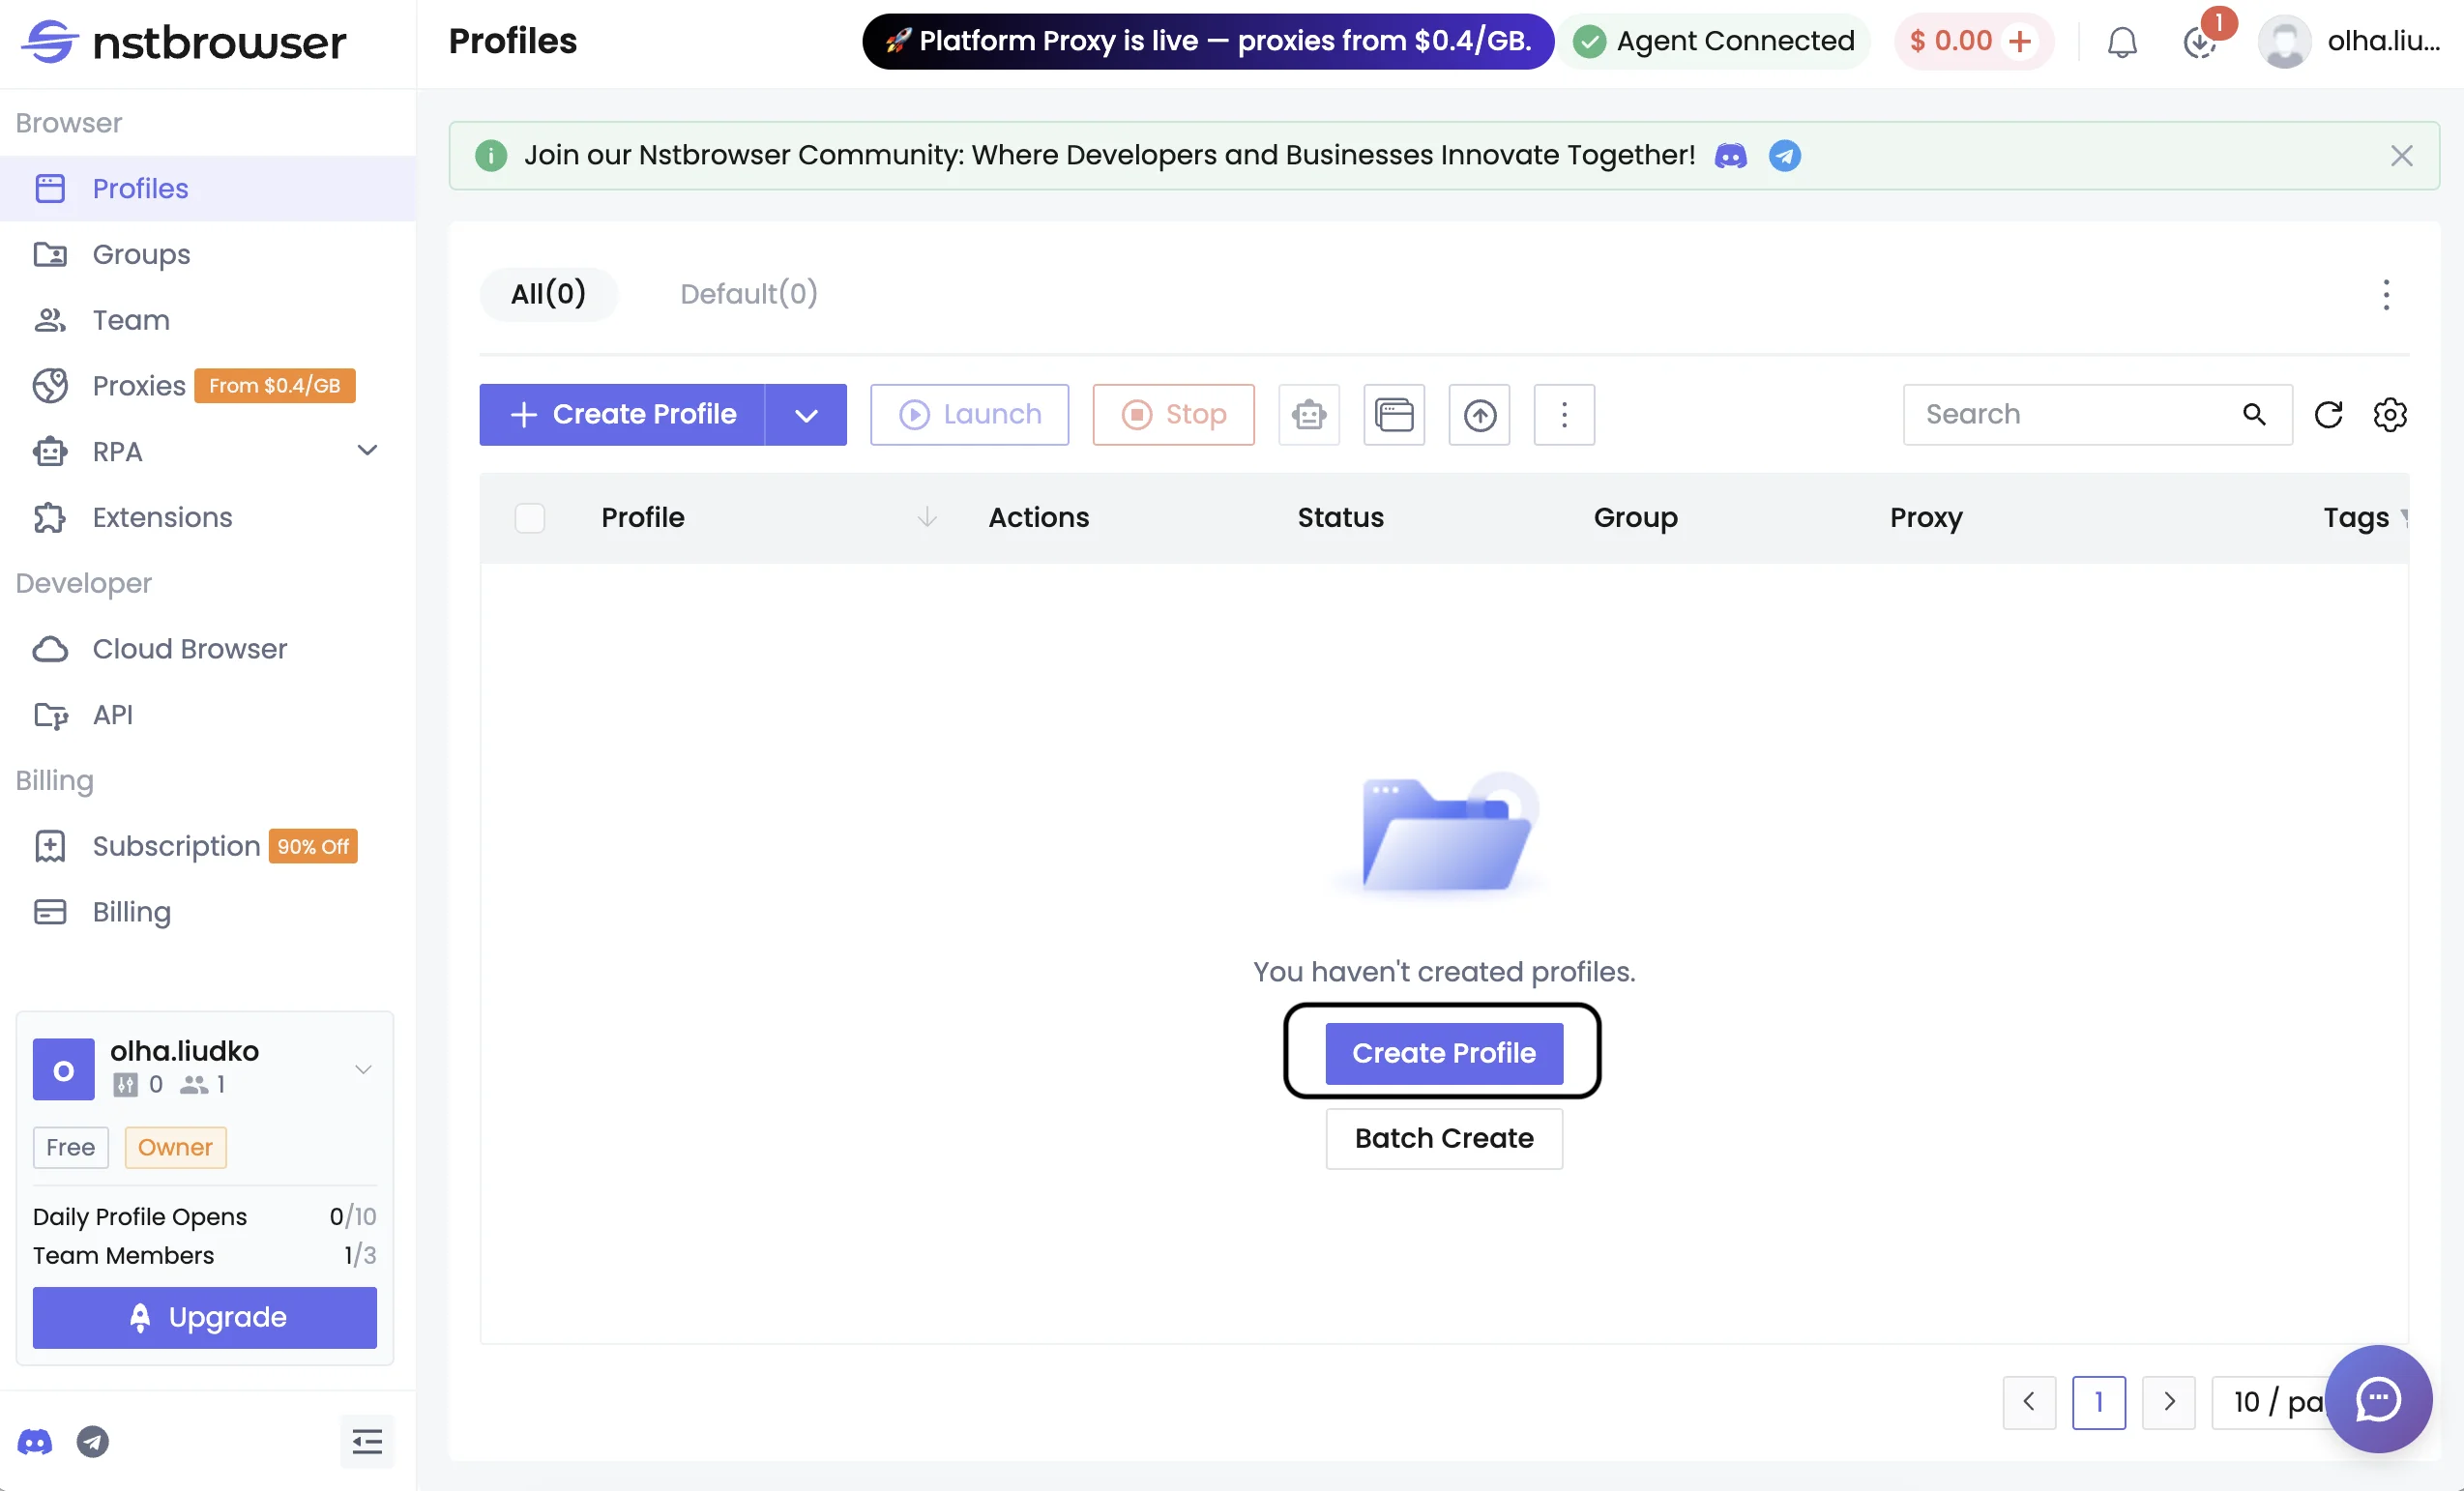Refresh the profiles list
The height and width of the screenshot is (1491, 2464).
click(x=2329, y=414)
